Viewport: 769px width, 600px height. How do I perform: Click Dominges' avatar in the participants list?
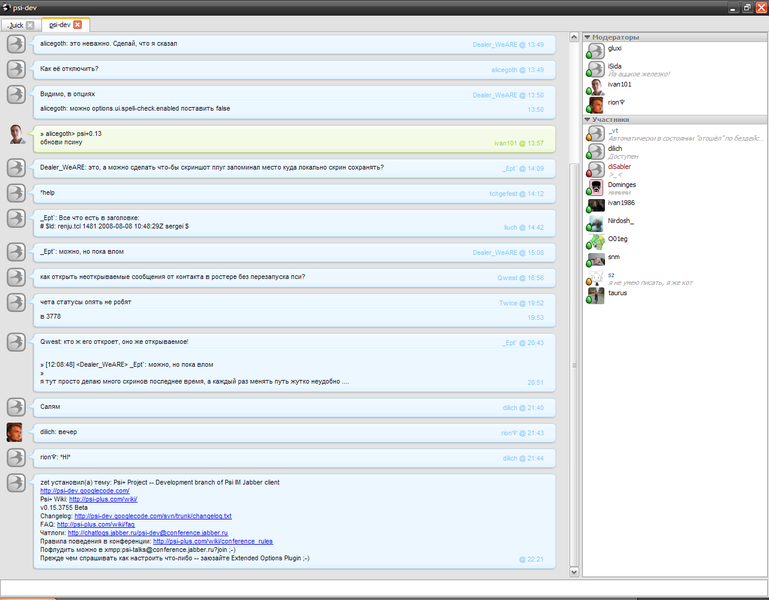coord(595,188)
